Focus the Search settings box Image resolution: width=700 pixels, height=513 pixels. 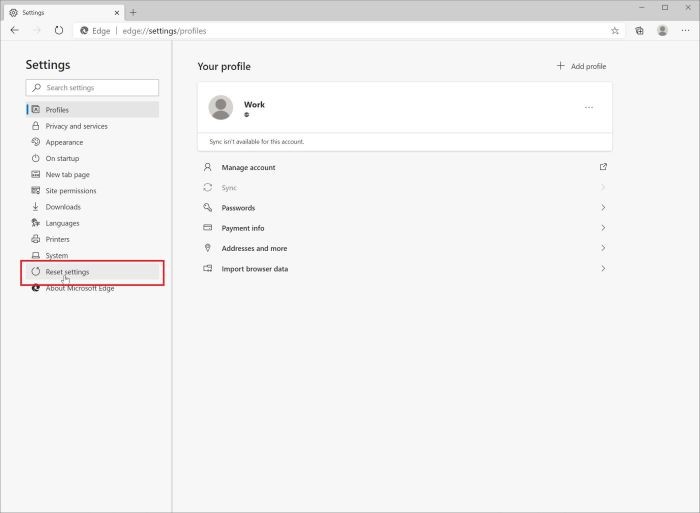click(92, 88)
